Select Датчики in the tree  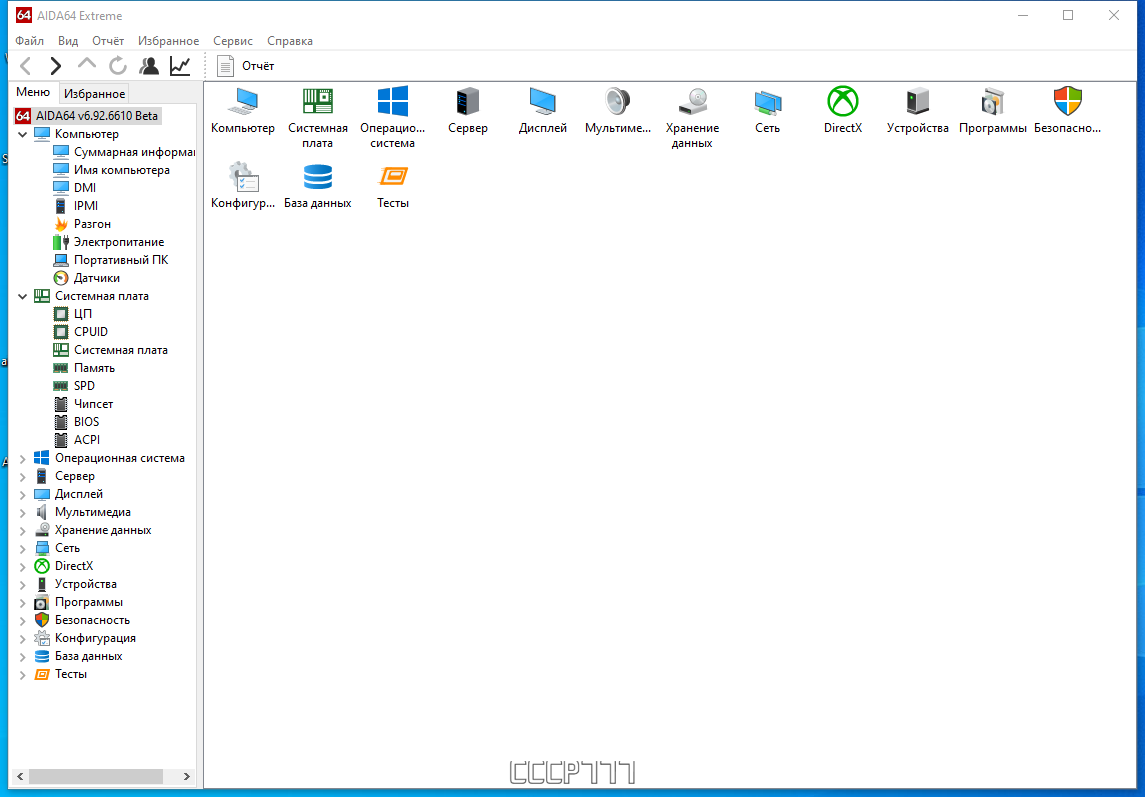coord(87,278)
